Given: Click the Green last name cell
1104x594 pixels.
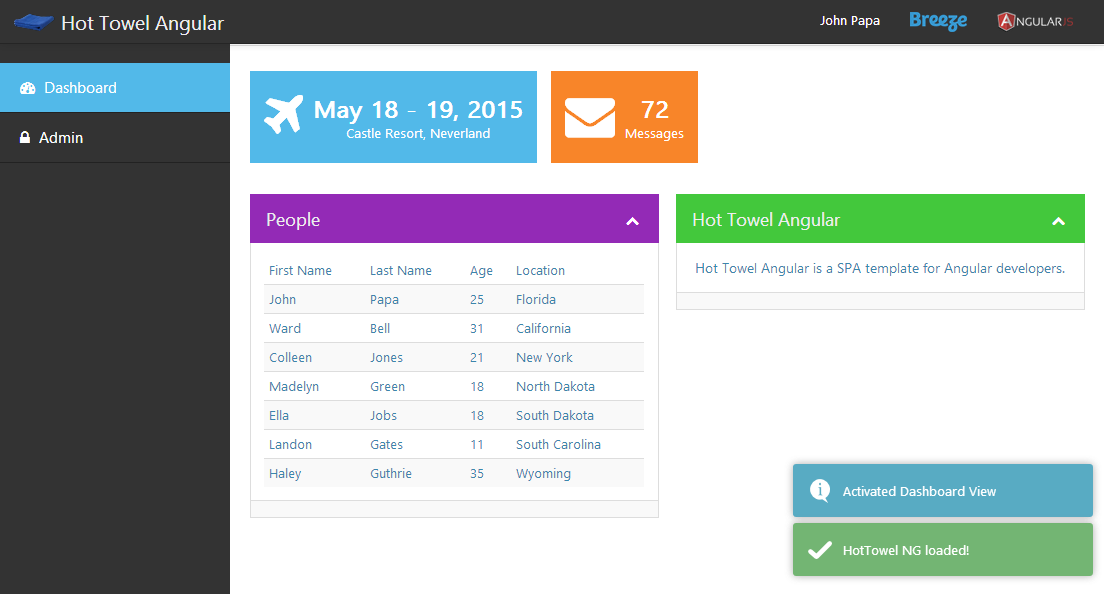Looking at the screenshot, I should pyautogui.click(x=387, y=386).
